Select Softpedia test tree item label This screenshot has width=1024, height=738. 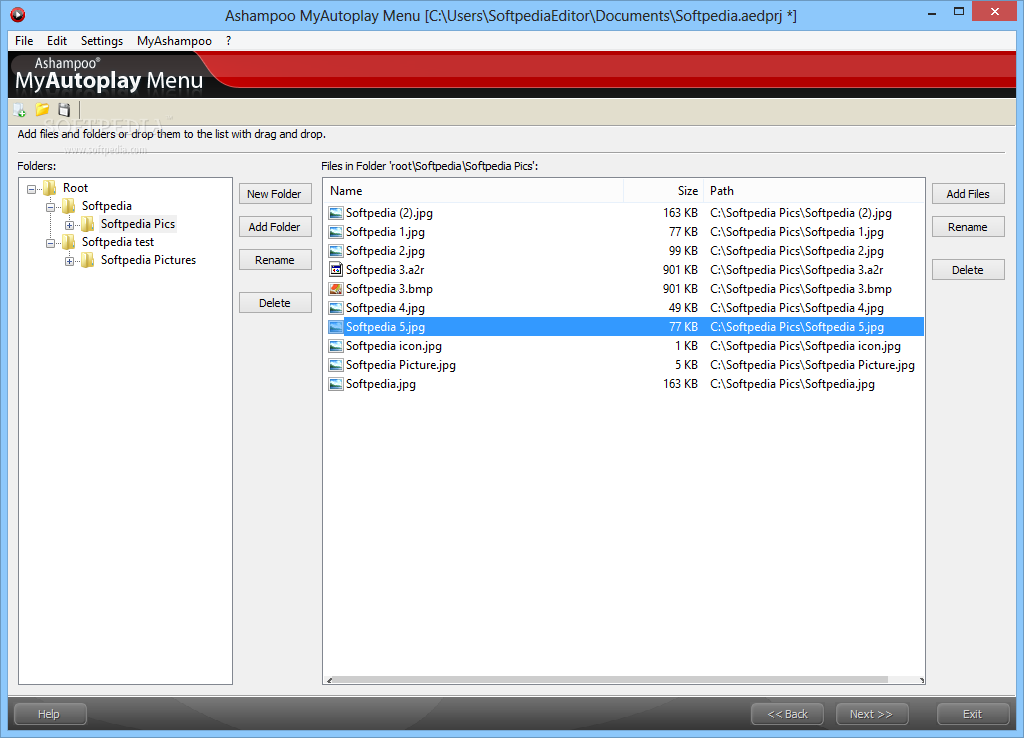[x=118, y=242]
